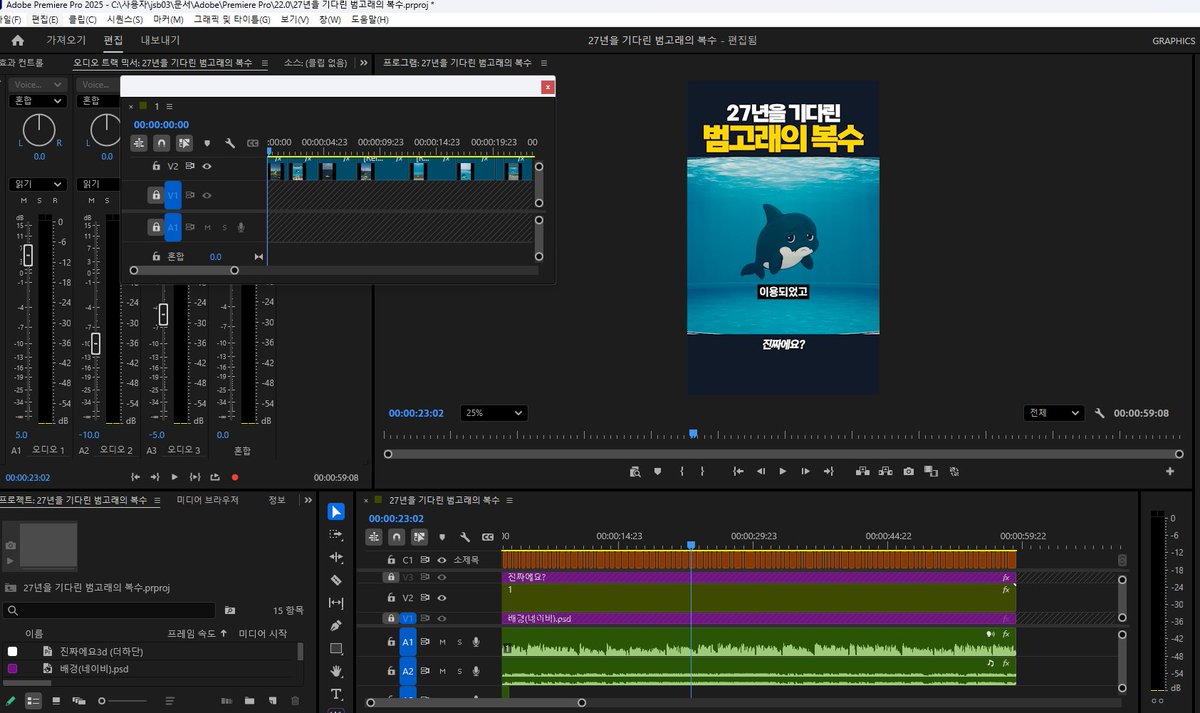Click Mark Out bracket button

tap(703, 471)
